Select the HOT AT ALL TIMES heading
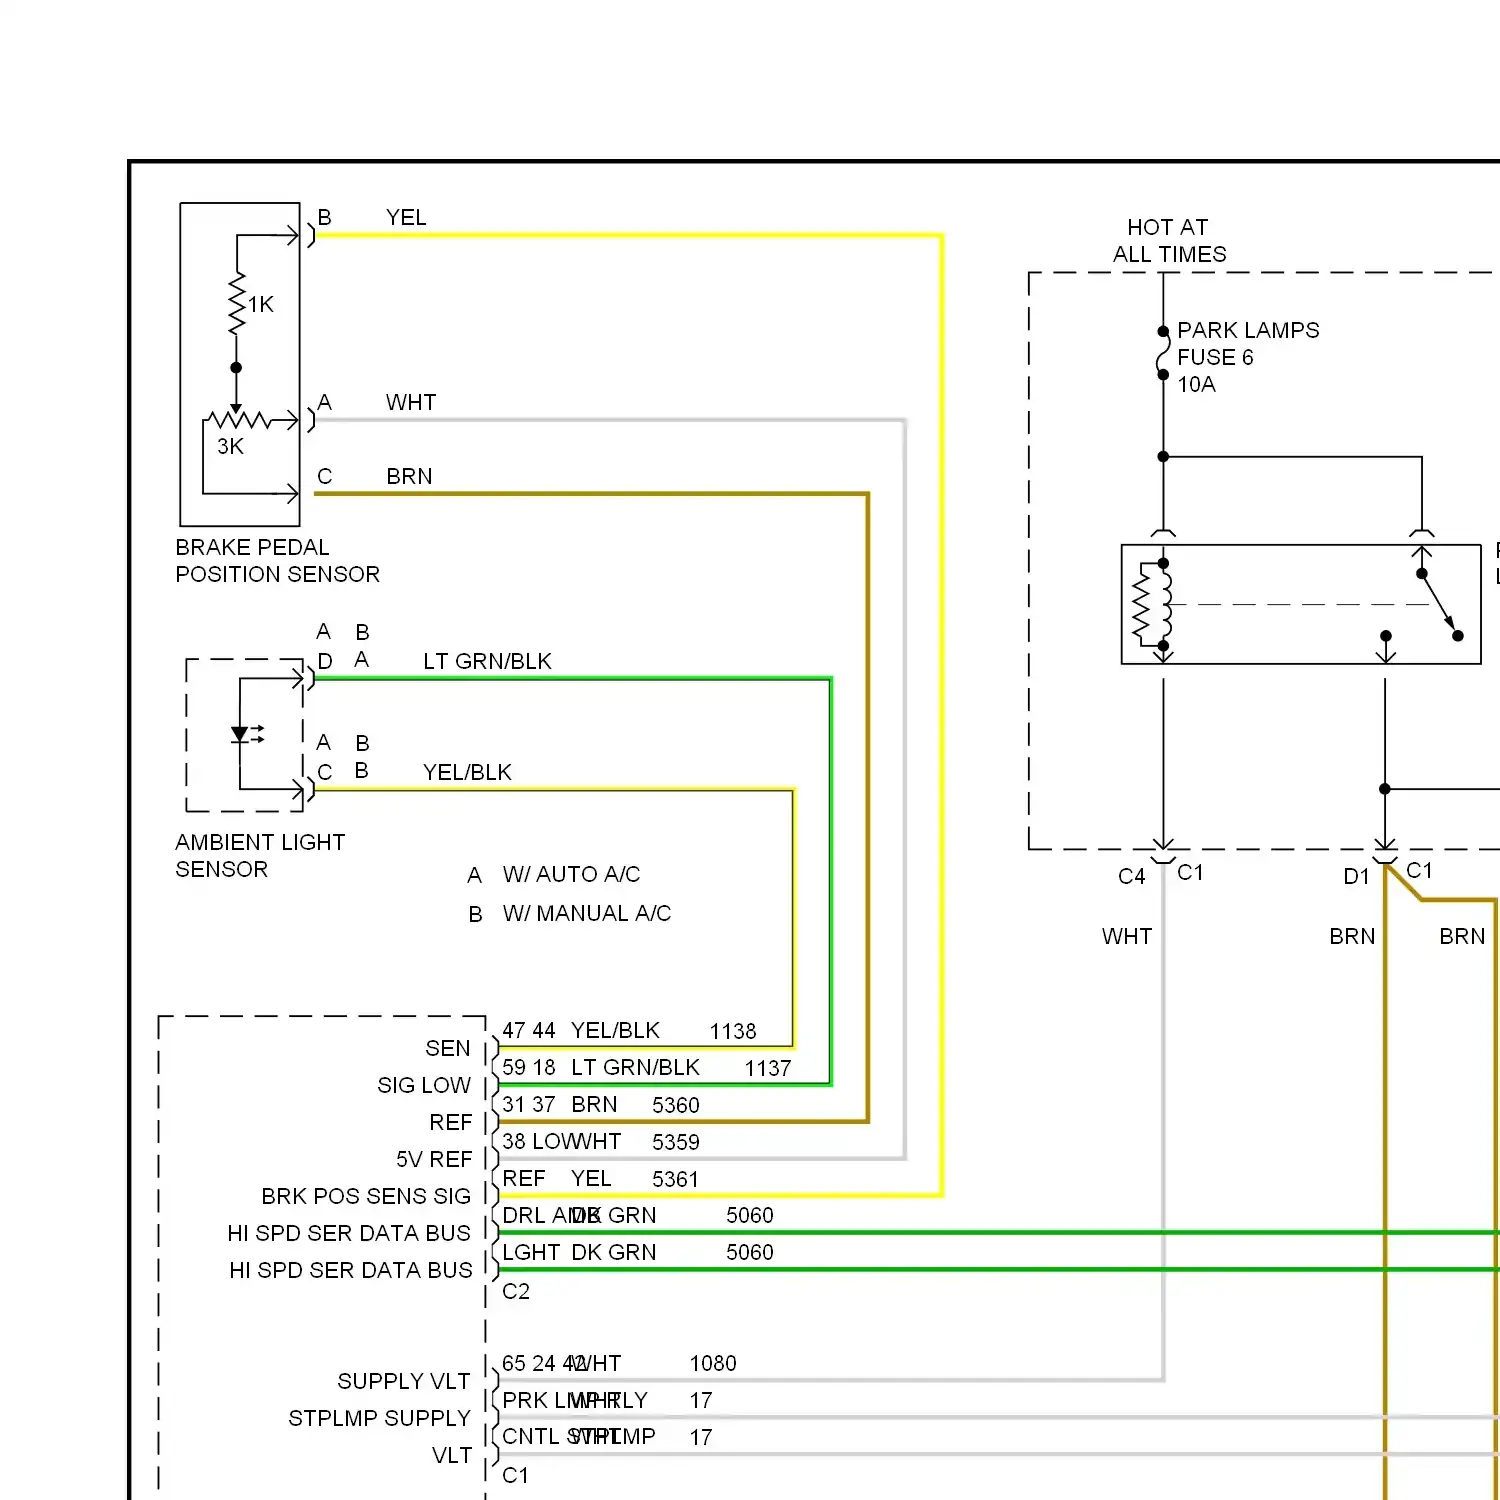1500x1500 pixels. click(x=1169, y=241)
